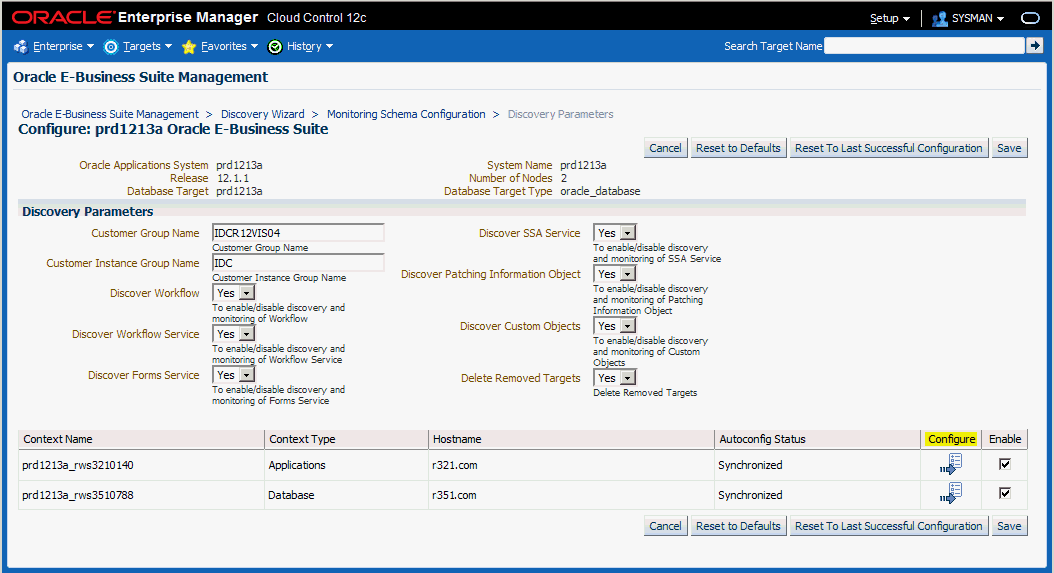Click the Context Name column header

[x=141, y=439]
